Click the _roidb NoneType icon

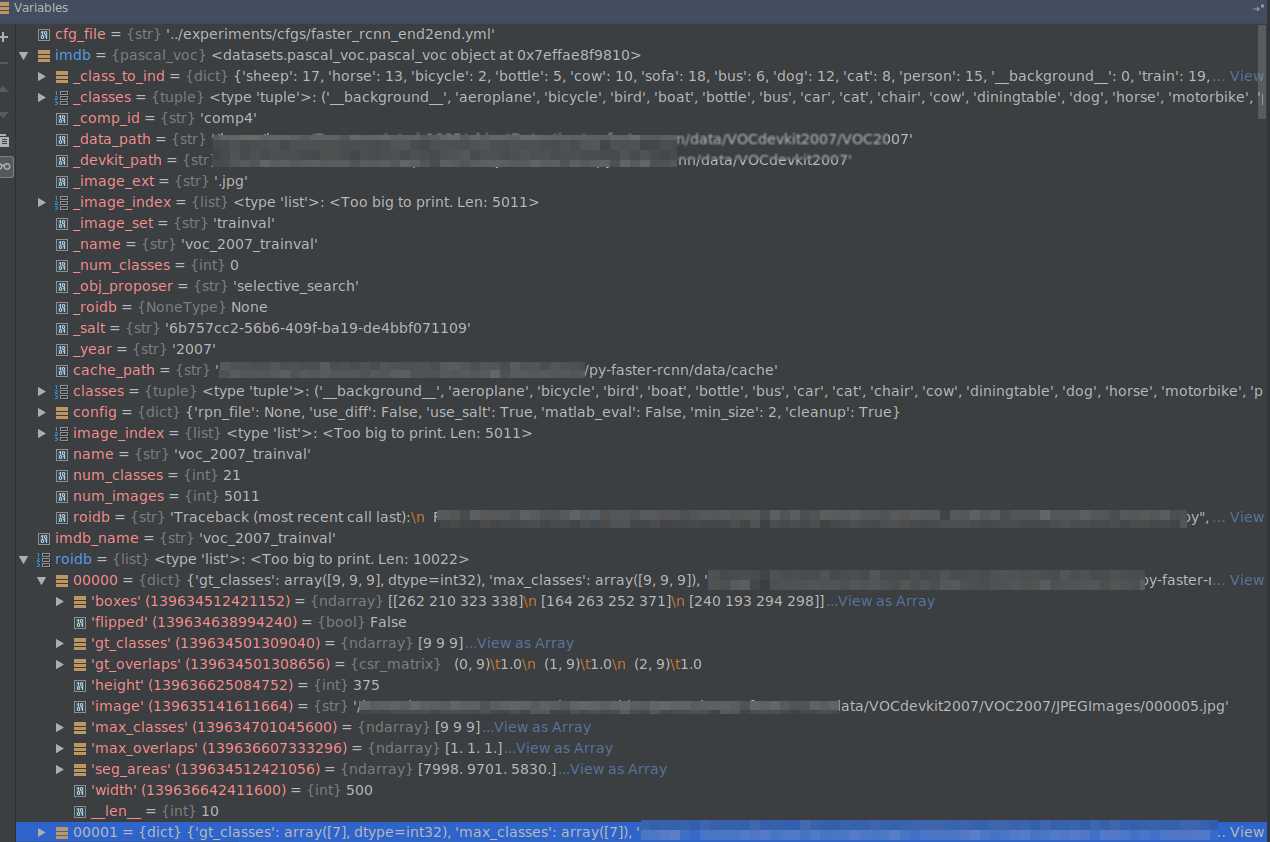(x=62, y=307)
